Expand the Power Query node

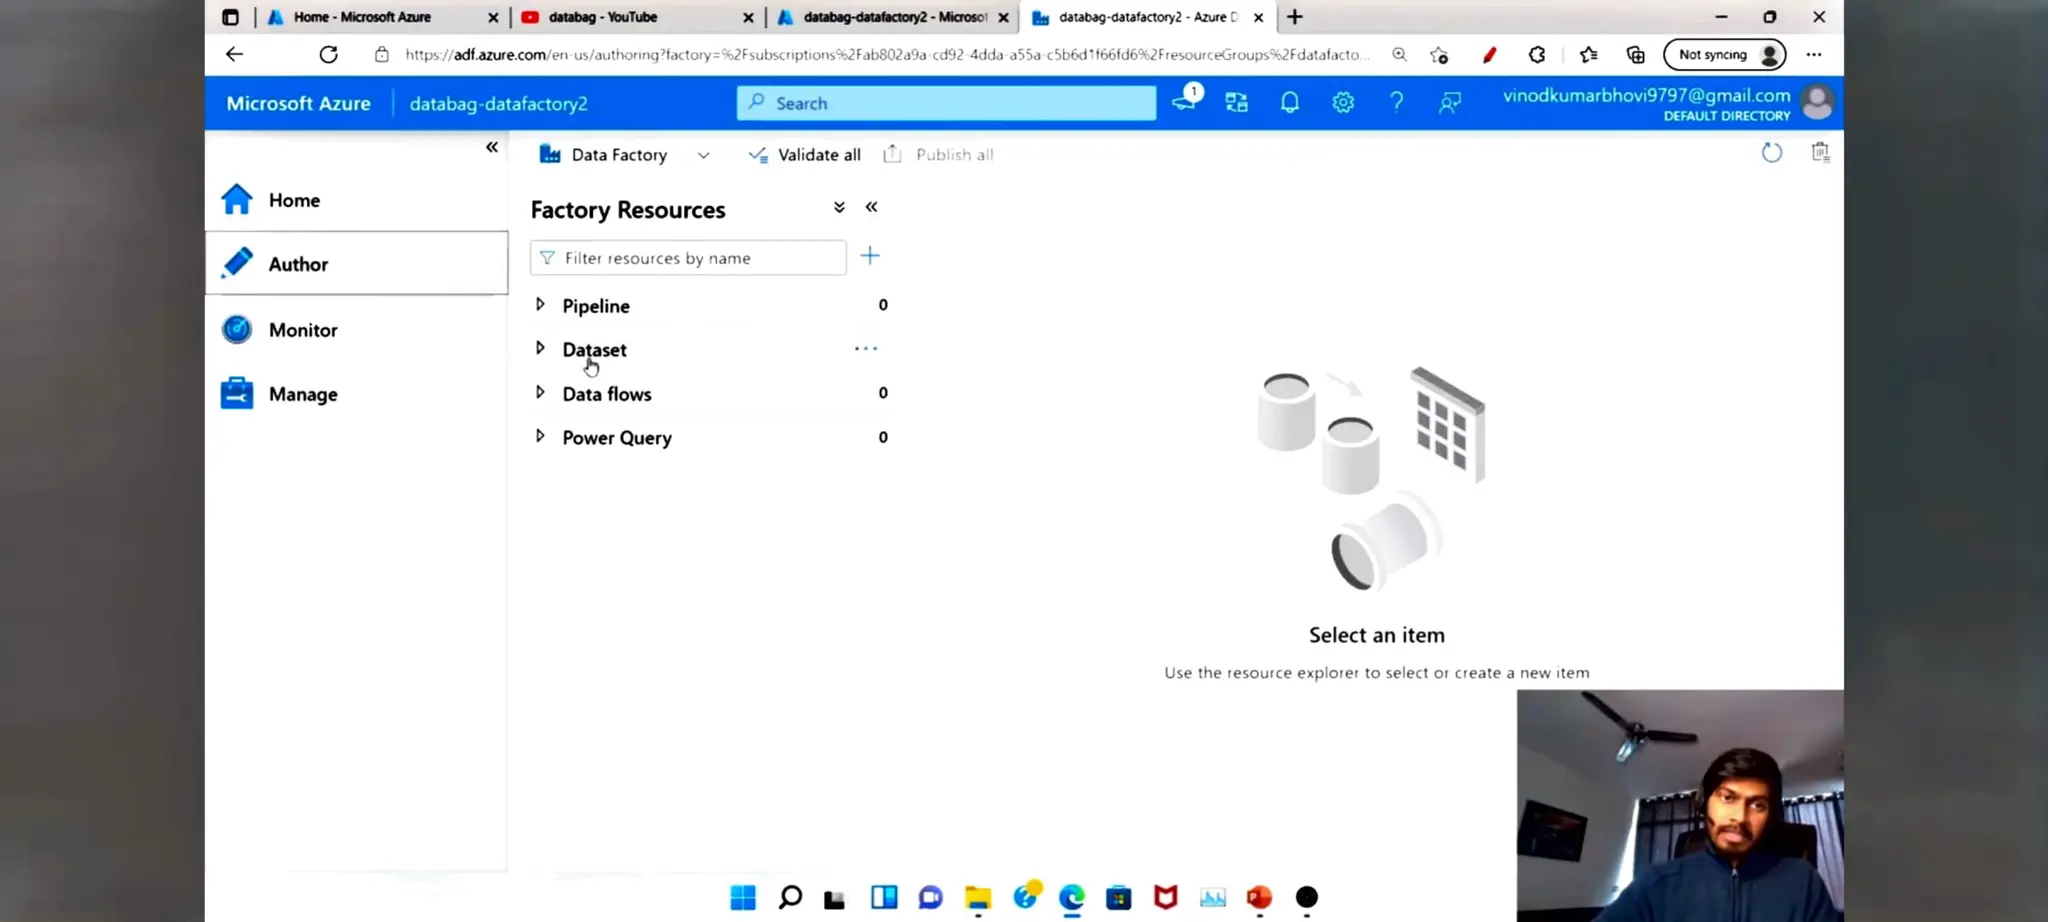[540, 436]
